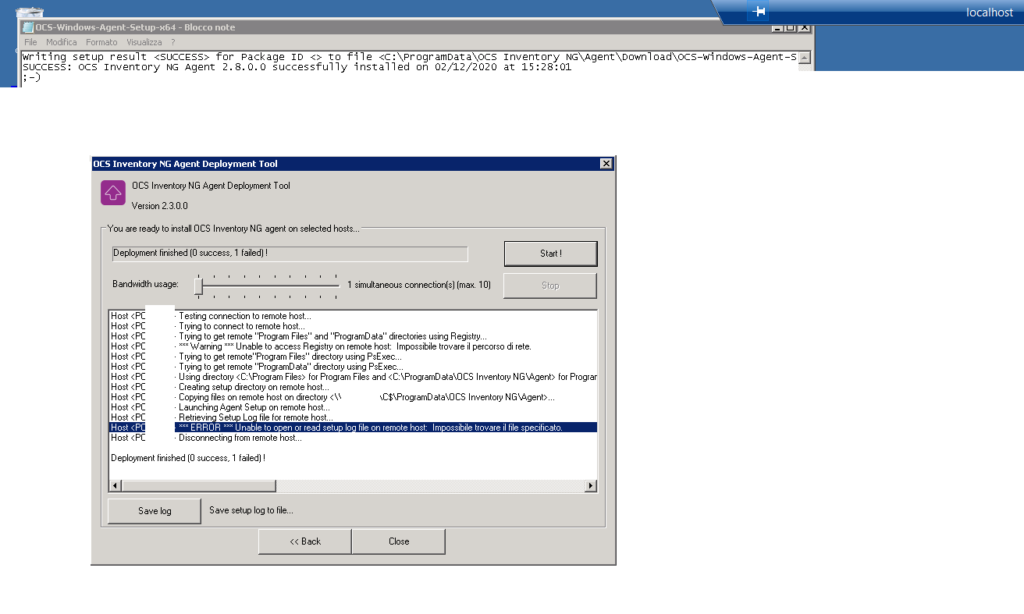The width and height of the screenshot is (1024, 614).
Task: Click the Start ! button
Action: click(551, 253)
